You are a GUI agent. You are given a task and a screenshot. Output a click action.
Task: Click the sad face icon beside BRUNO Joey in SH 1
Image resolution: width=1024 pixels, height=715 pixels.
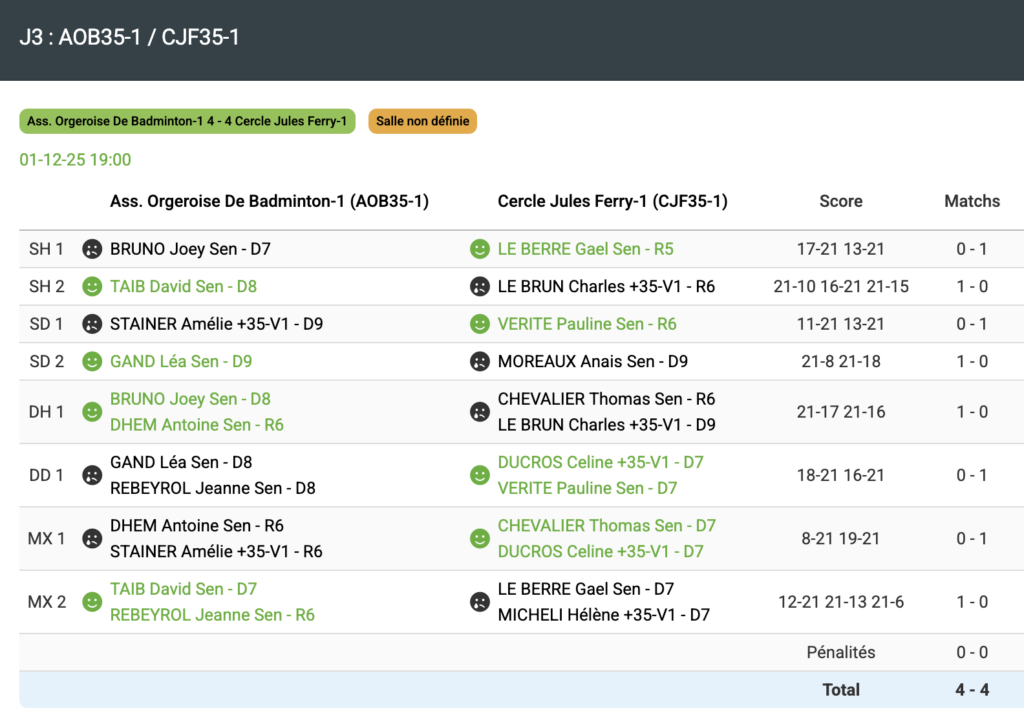pyautogui.click(x=92, y=249)
